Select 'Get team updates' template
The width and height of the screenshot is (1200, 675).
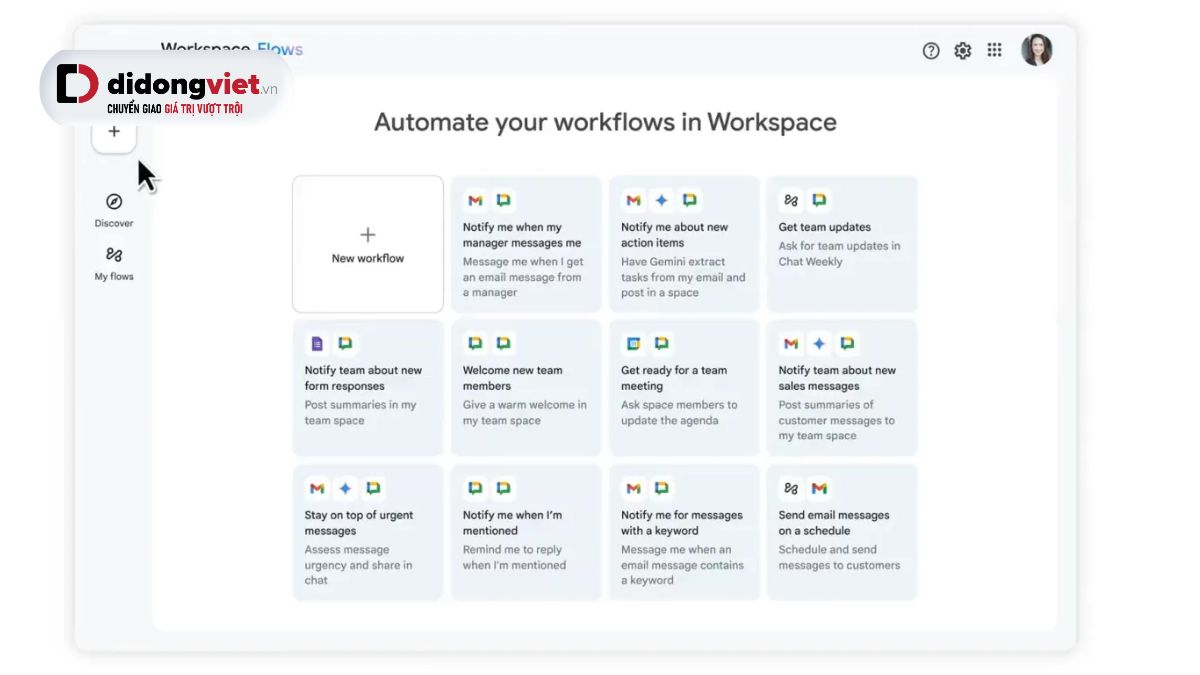(x=841, y=244)
